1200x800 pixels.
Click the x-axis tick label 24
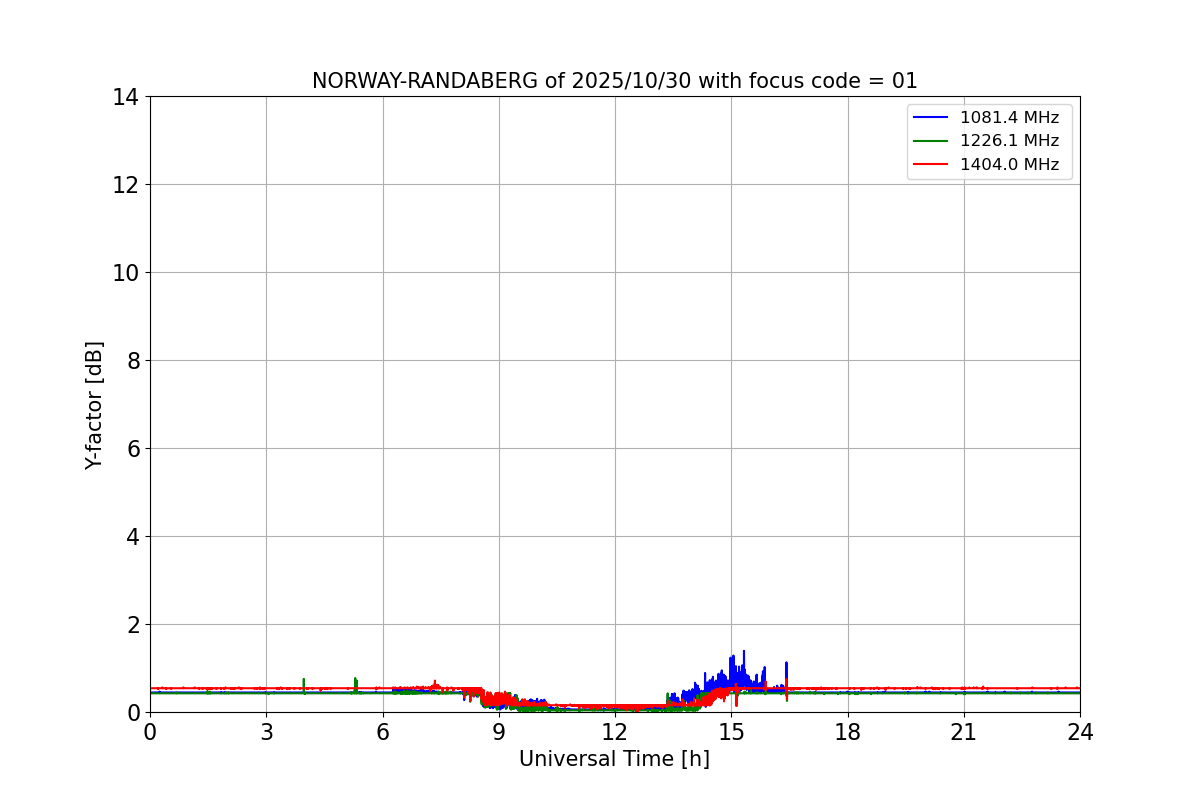coord(1080,732)
